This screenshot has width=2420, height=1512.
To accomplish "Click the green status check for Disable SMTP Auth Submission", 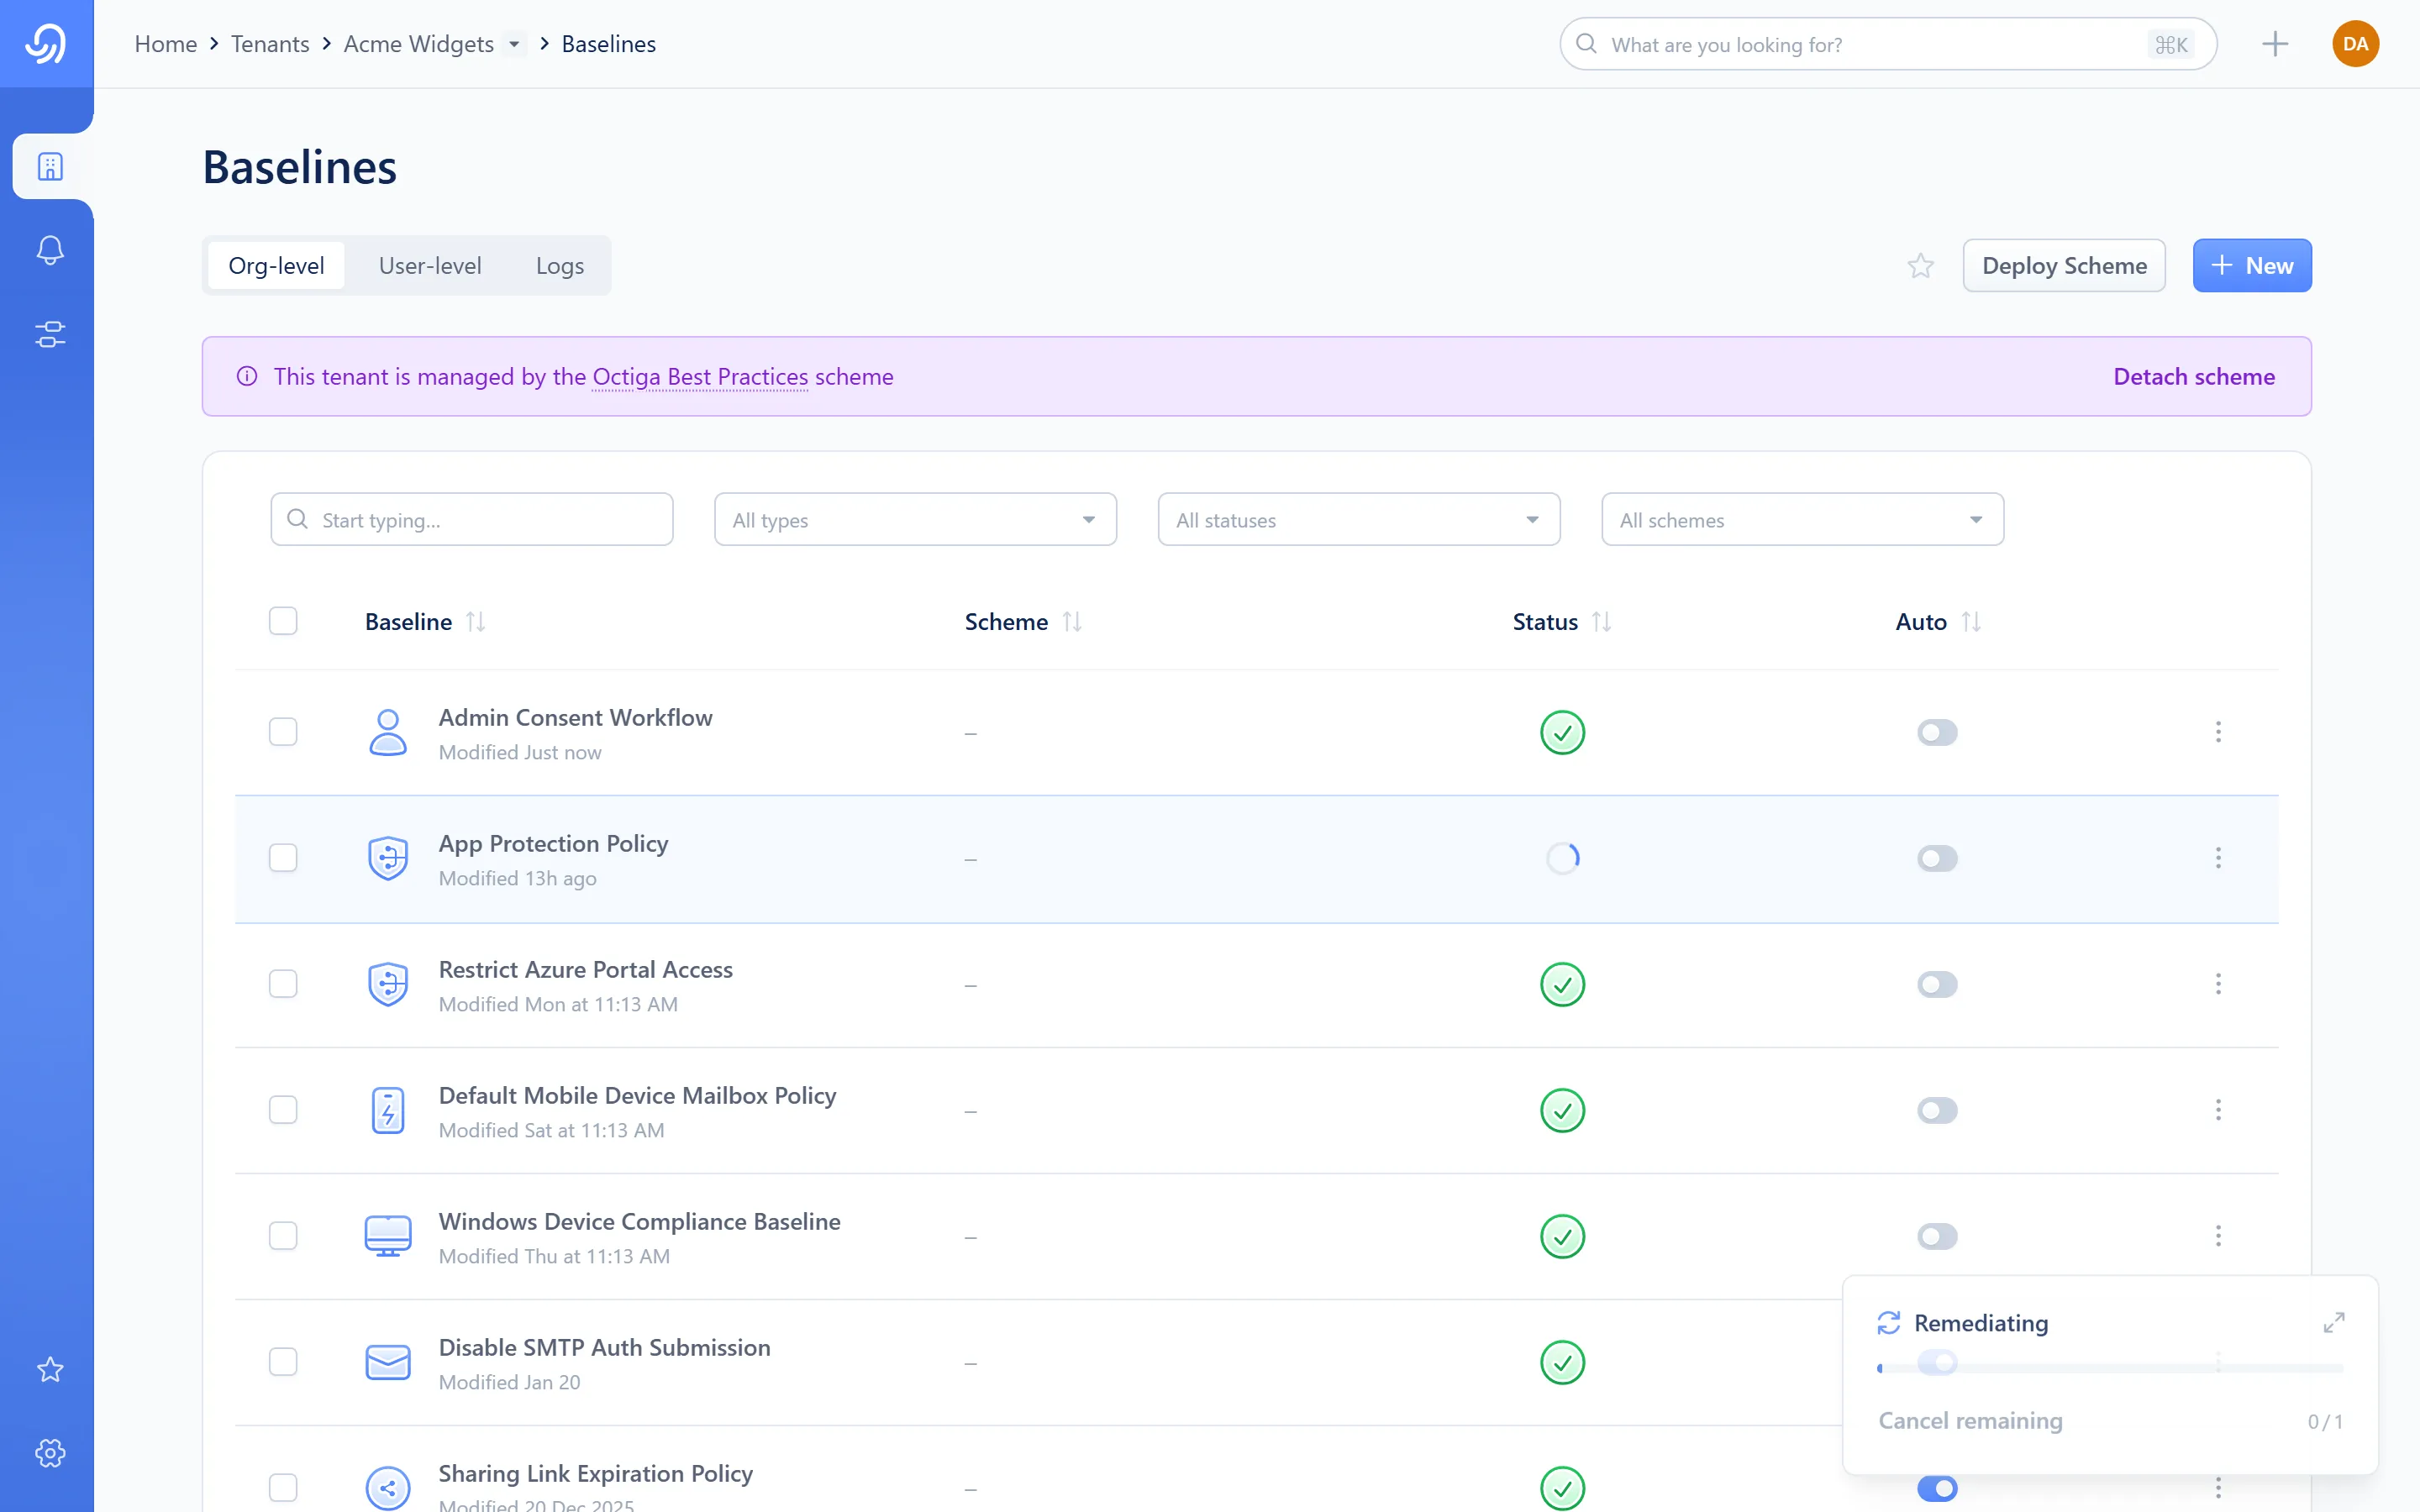I will coord(1562,1362).
